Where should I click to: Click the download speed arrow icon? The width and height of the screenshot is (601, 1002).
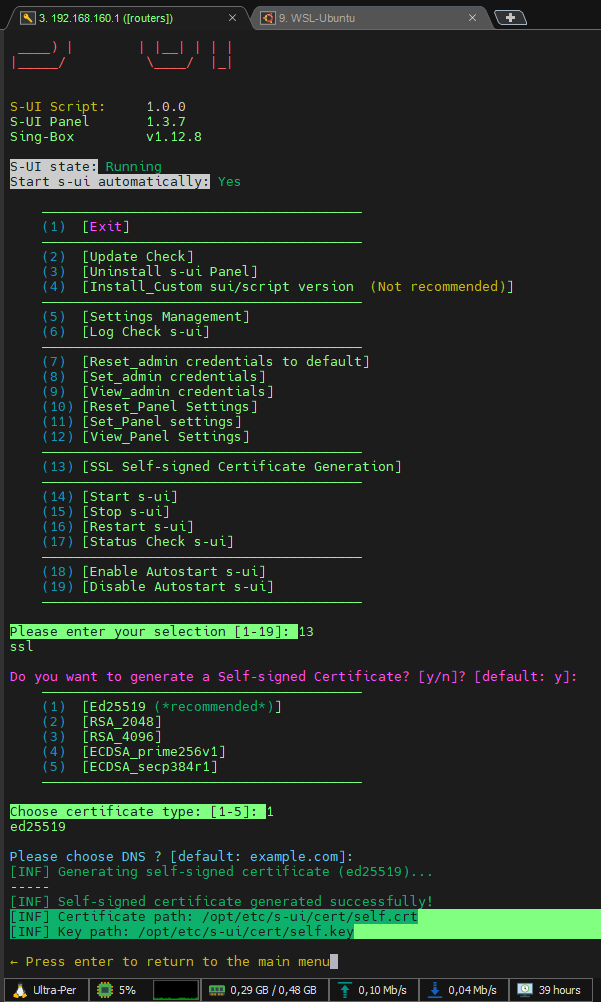pos(435,990)
